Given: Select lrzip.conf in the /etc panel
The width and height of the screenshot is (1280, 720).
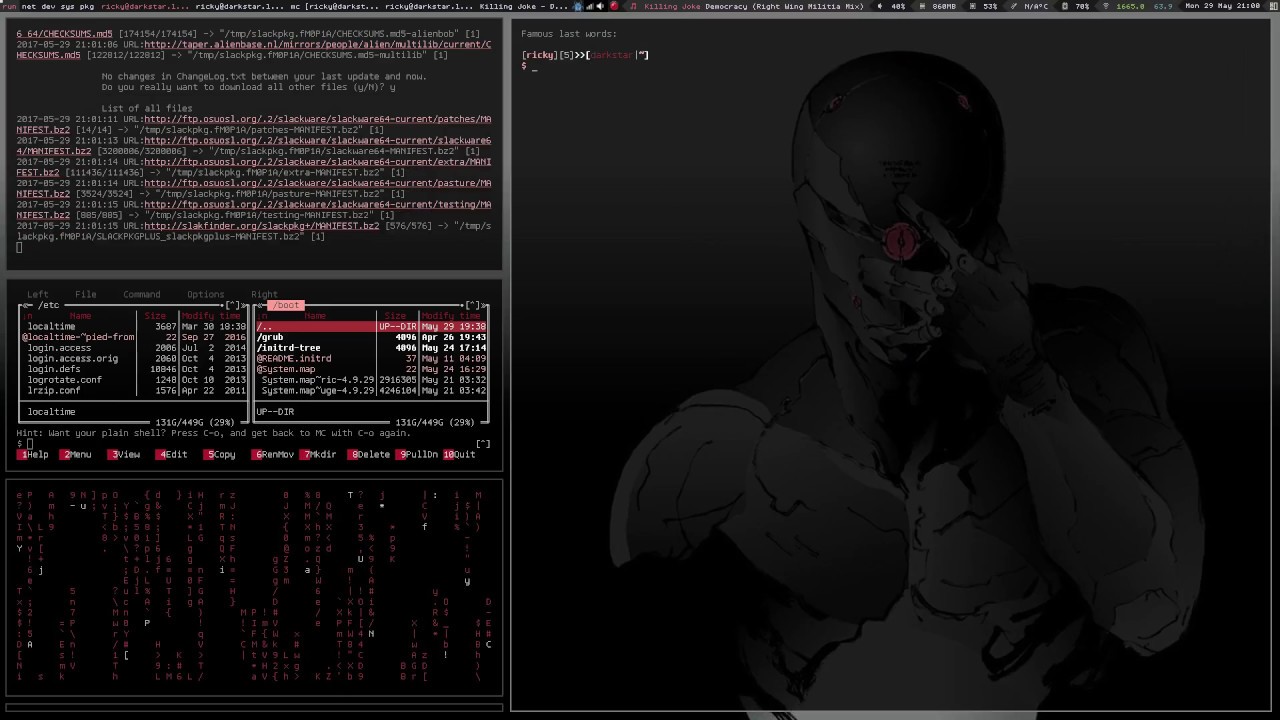Looking at the screenshot, I should tap(134, 390).
